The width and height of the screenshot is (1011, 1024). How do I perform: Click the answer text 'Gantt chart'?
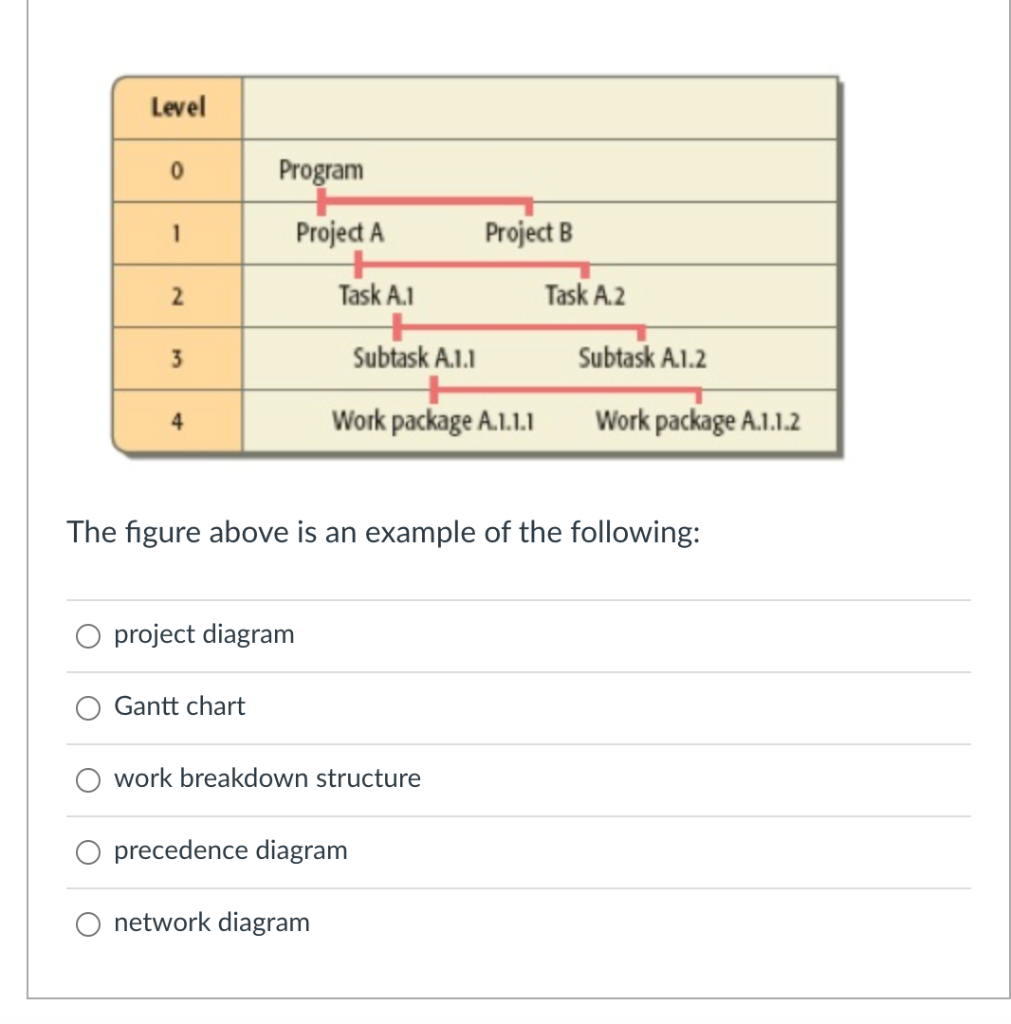tap(180, 706)
